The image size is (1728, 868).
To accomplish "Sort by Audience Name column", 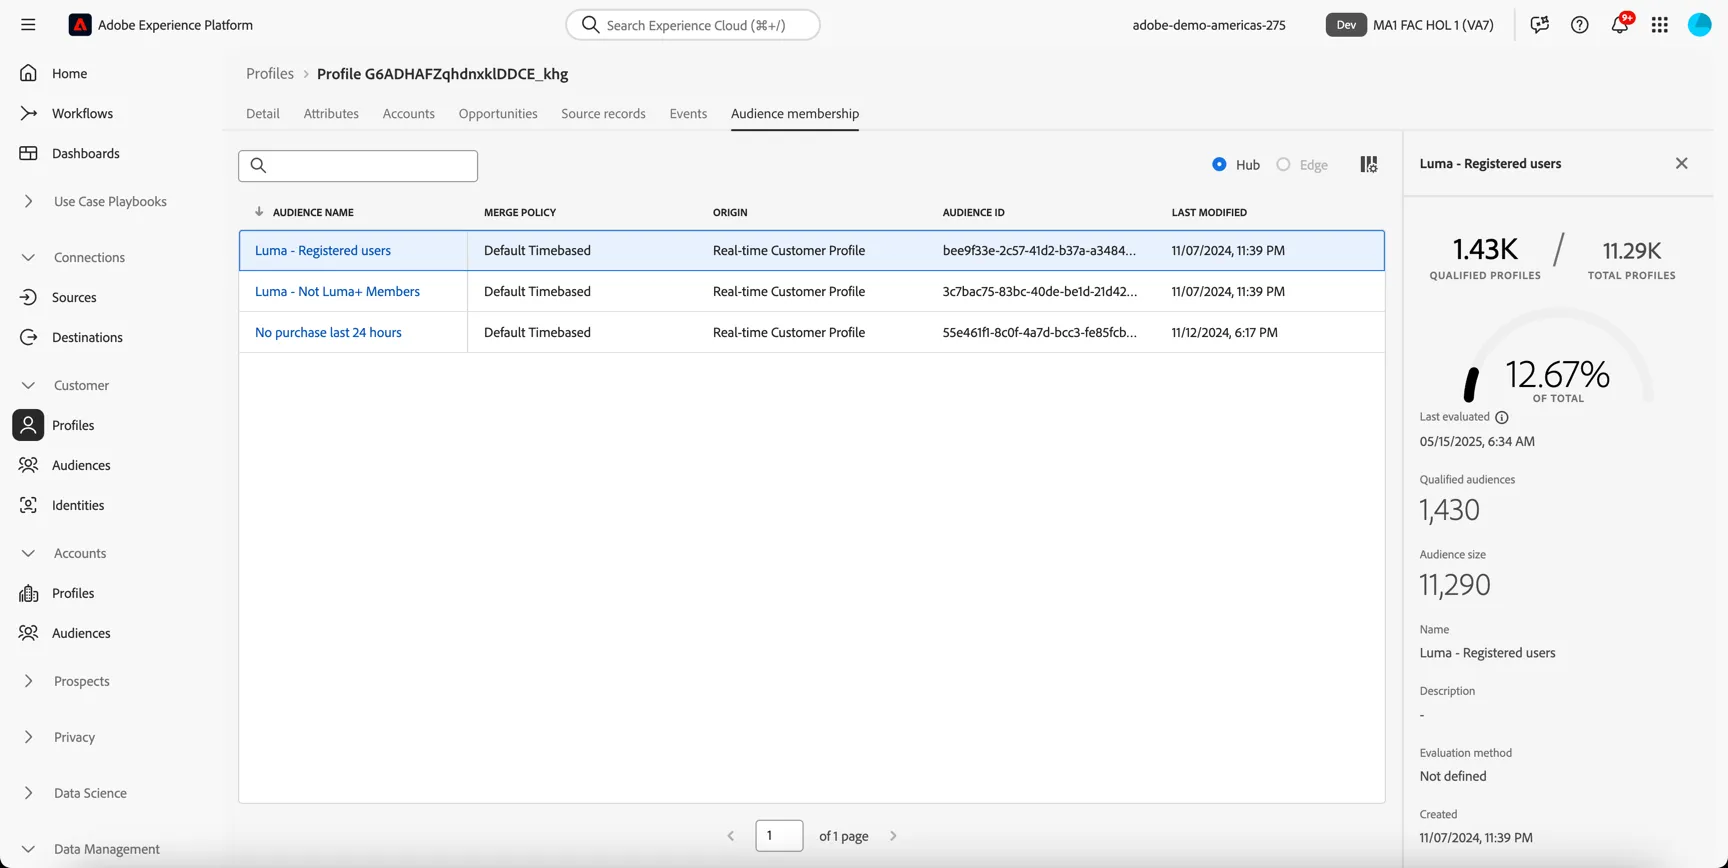I will pos(312,212).
